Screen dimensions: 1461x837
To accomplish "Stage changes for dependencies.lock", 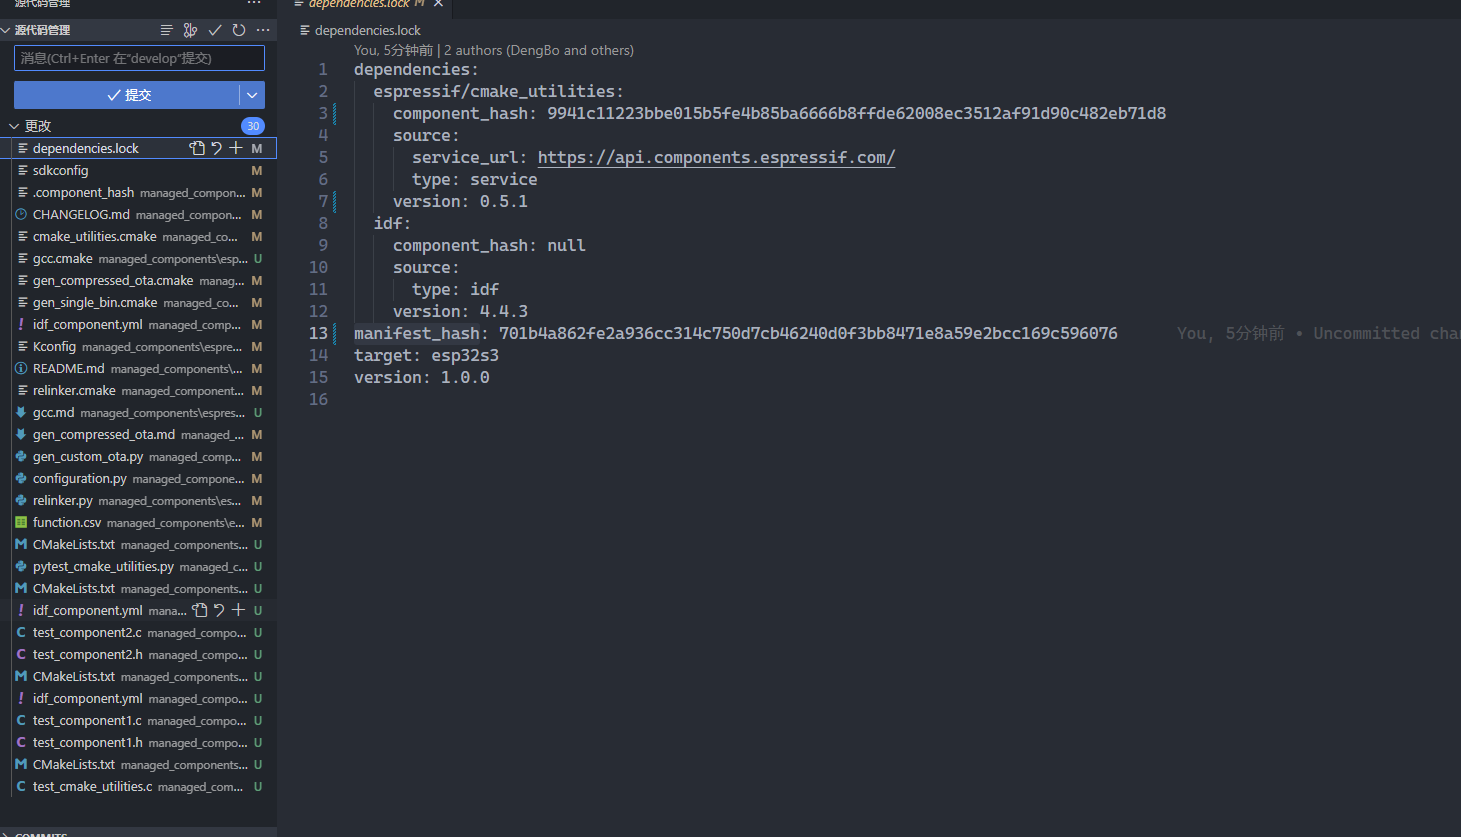I will point(236,148).
